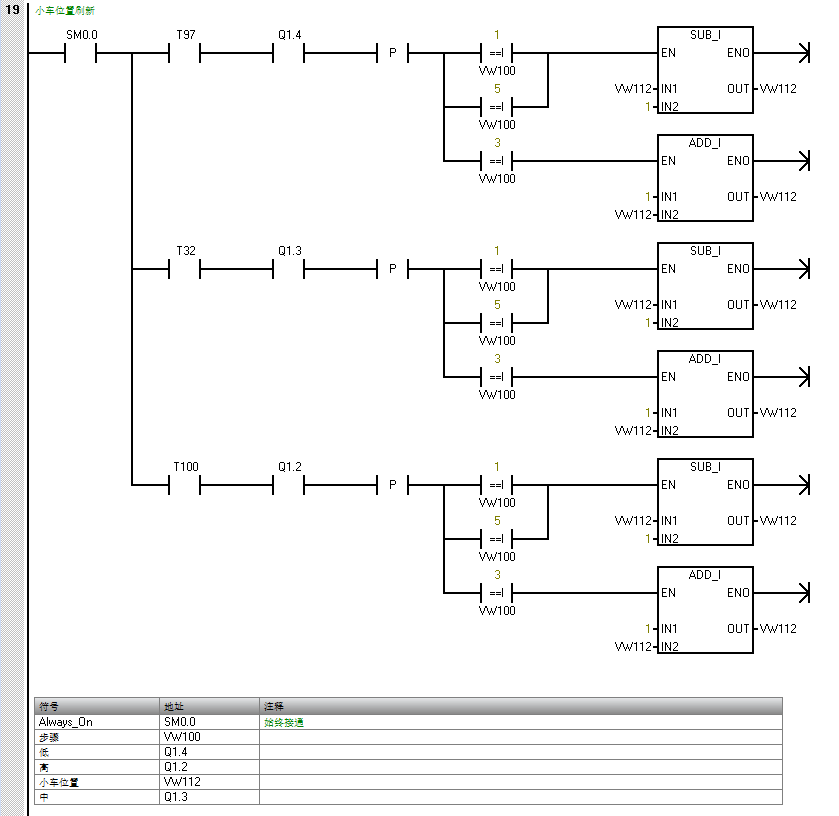Select the bottommost ADD_I instruction box
The width and height of the screenshot is (839, 816).
[705, 610]
